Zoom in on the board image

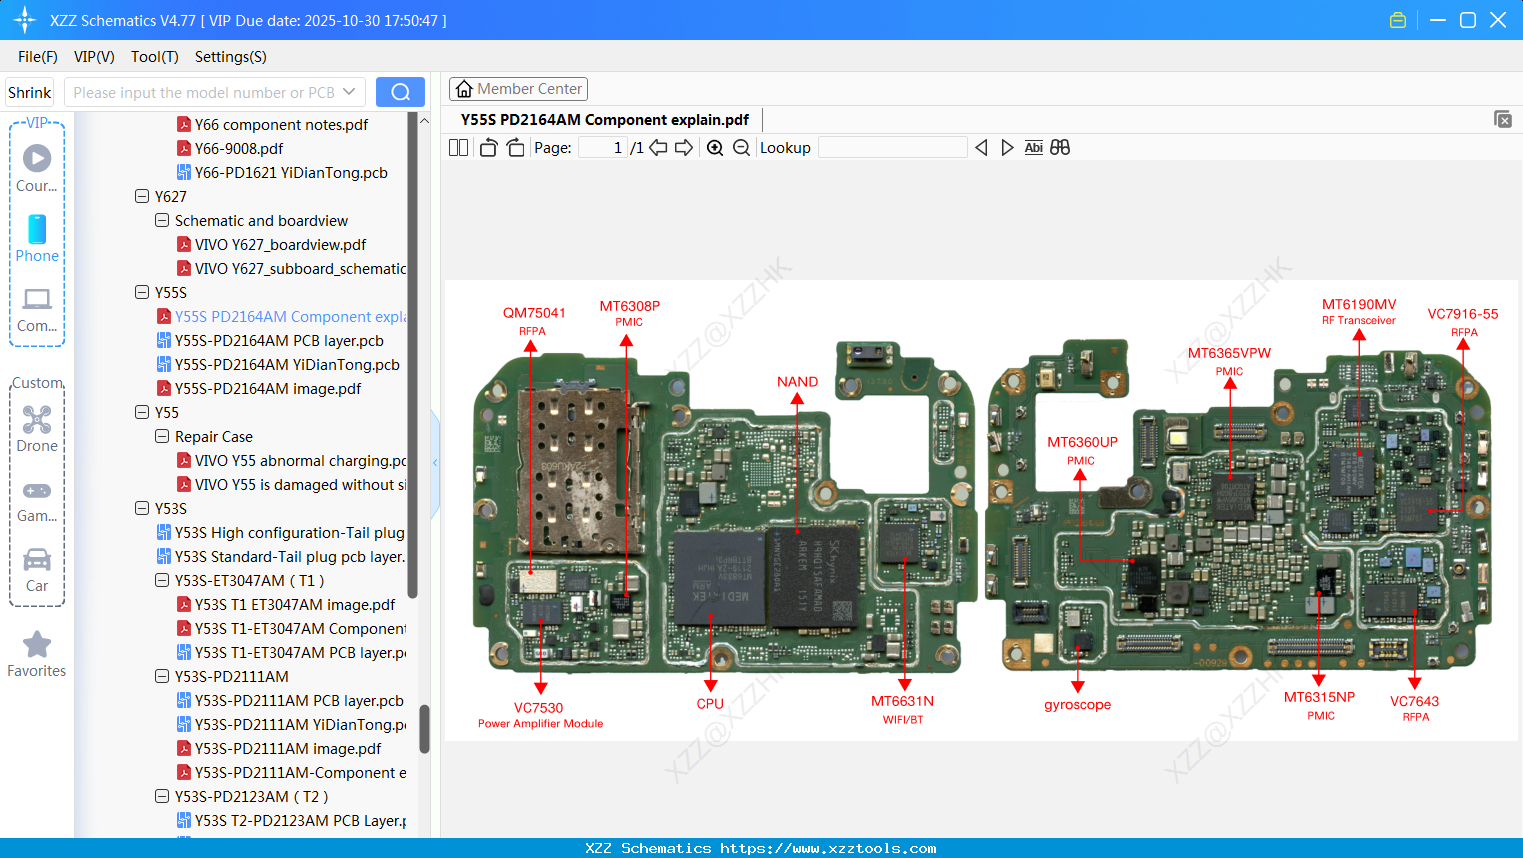click(715, 147)
